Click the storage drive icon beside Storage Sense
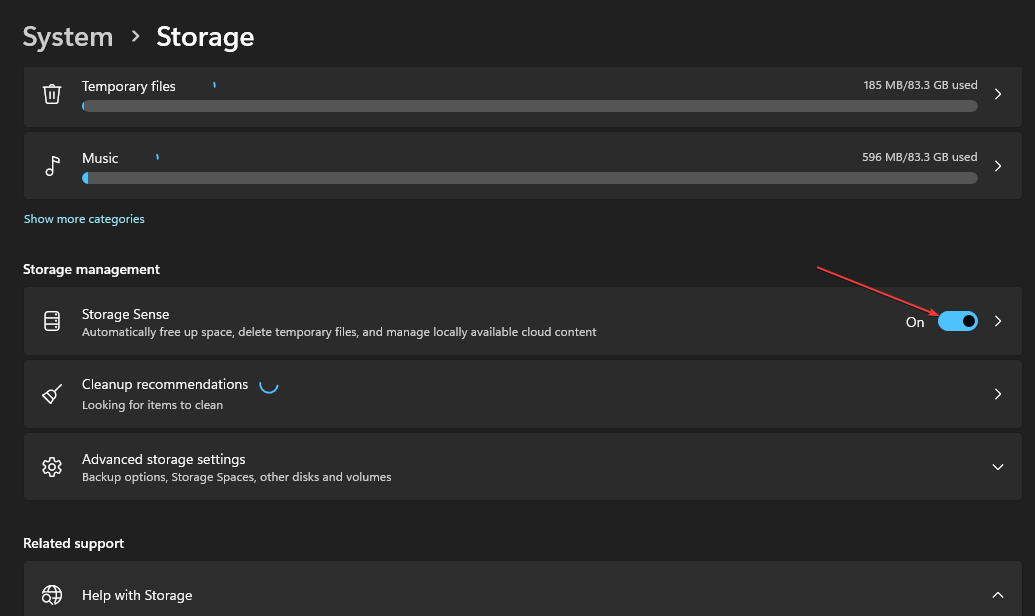1035x616 pixels. pos(51,321)
